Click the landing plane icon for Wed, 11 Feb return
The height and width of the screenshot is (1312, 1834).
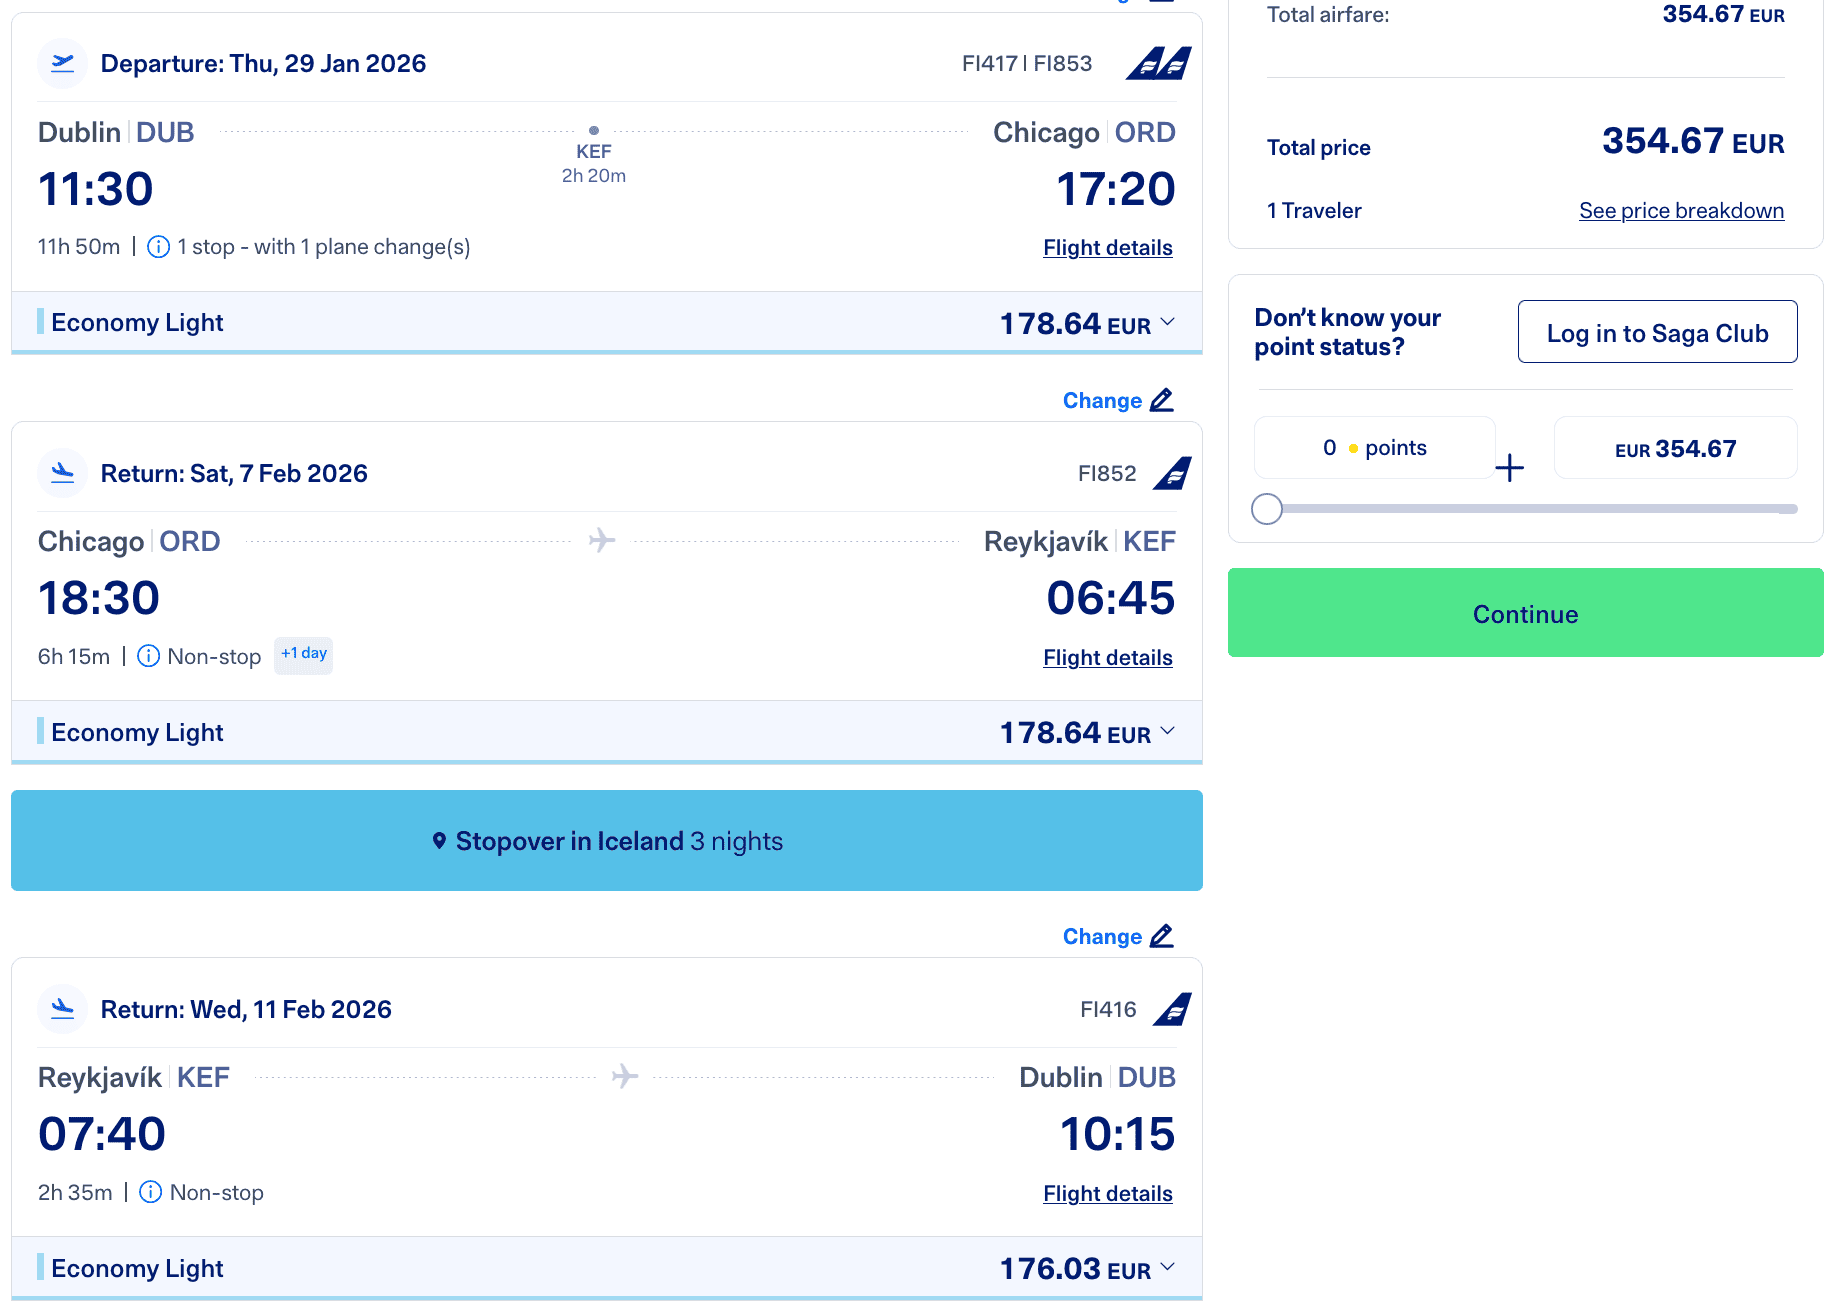(x=62, y=1009)
